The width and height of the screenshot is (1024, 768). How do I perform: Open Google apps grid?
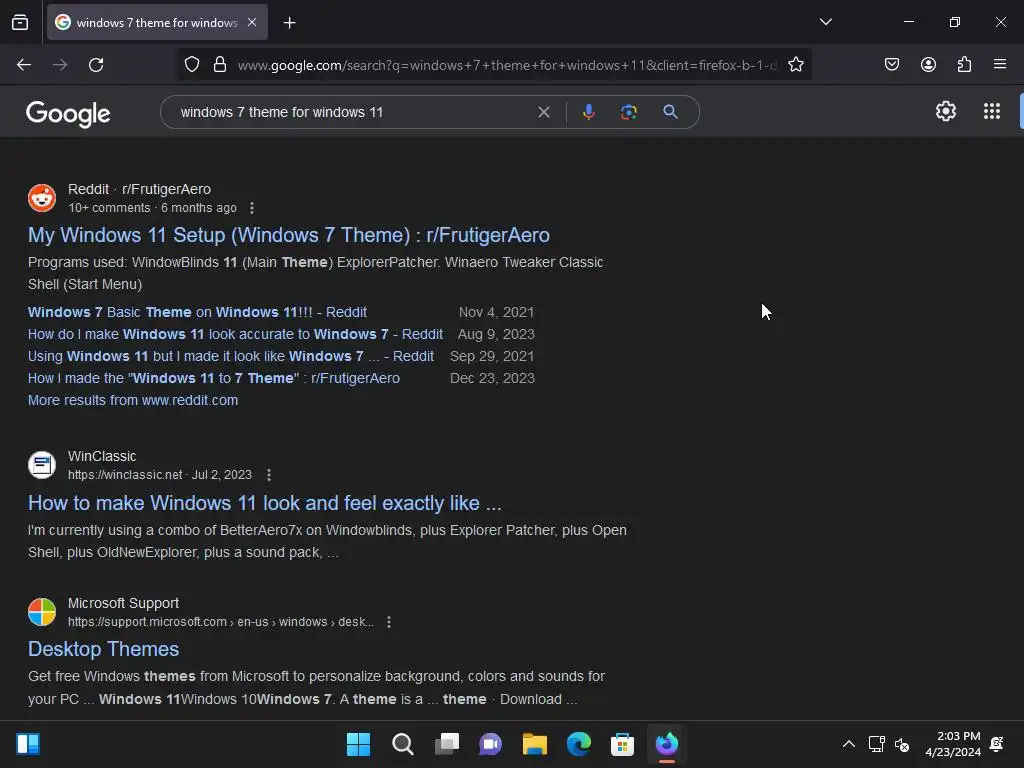click(x=991, y=112)
